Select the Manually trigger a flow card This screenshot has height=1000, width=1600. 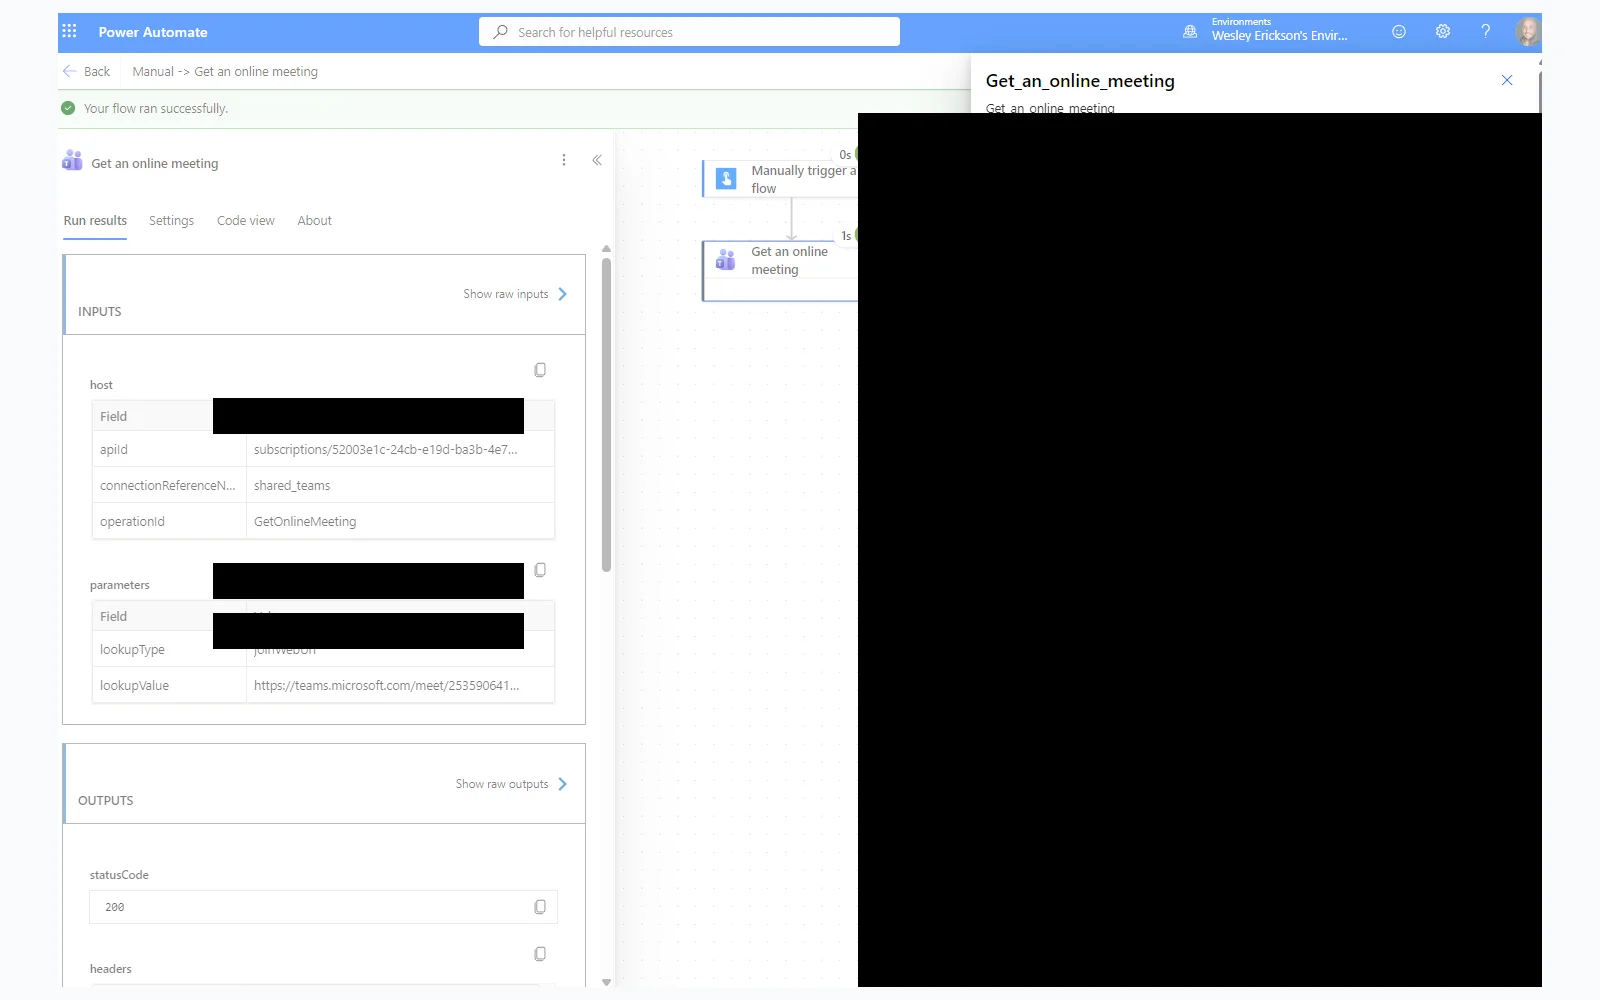[780, 179]
